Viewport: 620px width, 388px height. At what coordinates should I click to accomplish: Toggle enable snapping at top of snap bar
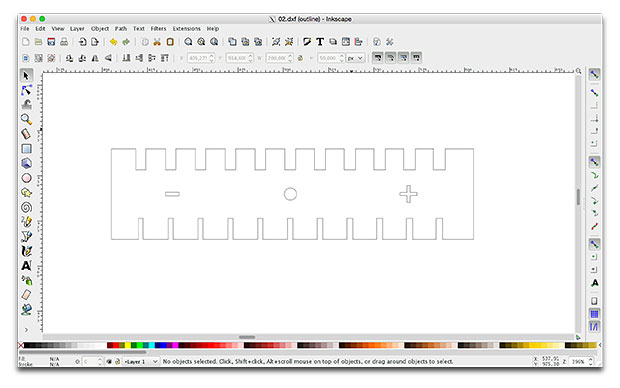(x=594, y=74)
